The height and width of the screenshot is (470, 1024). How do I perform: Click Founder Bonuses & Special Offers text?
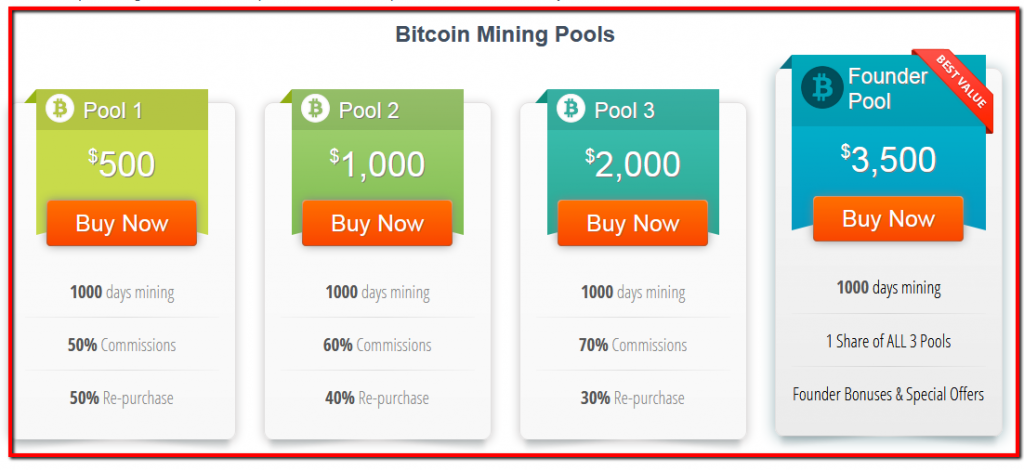coord(888,394)
